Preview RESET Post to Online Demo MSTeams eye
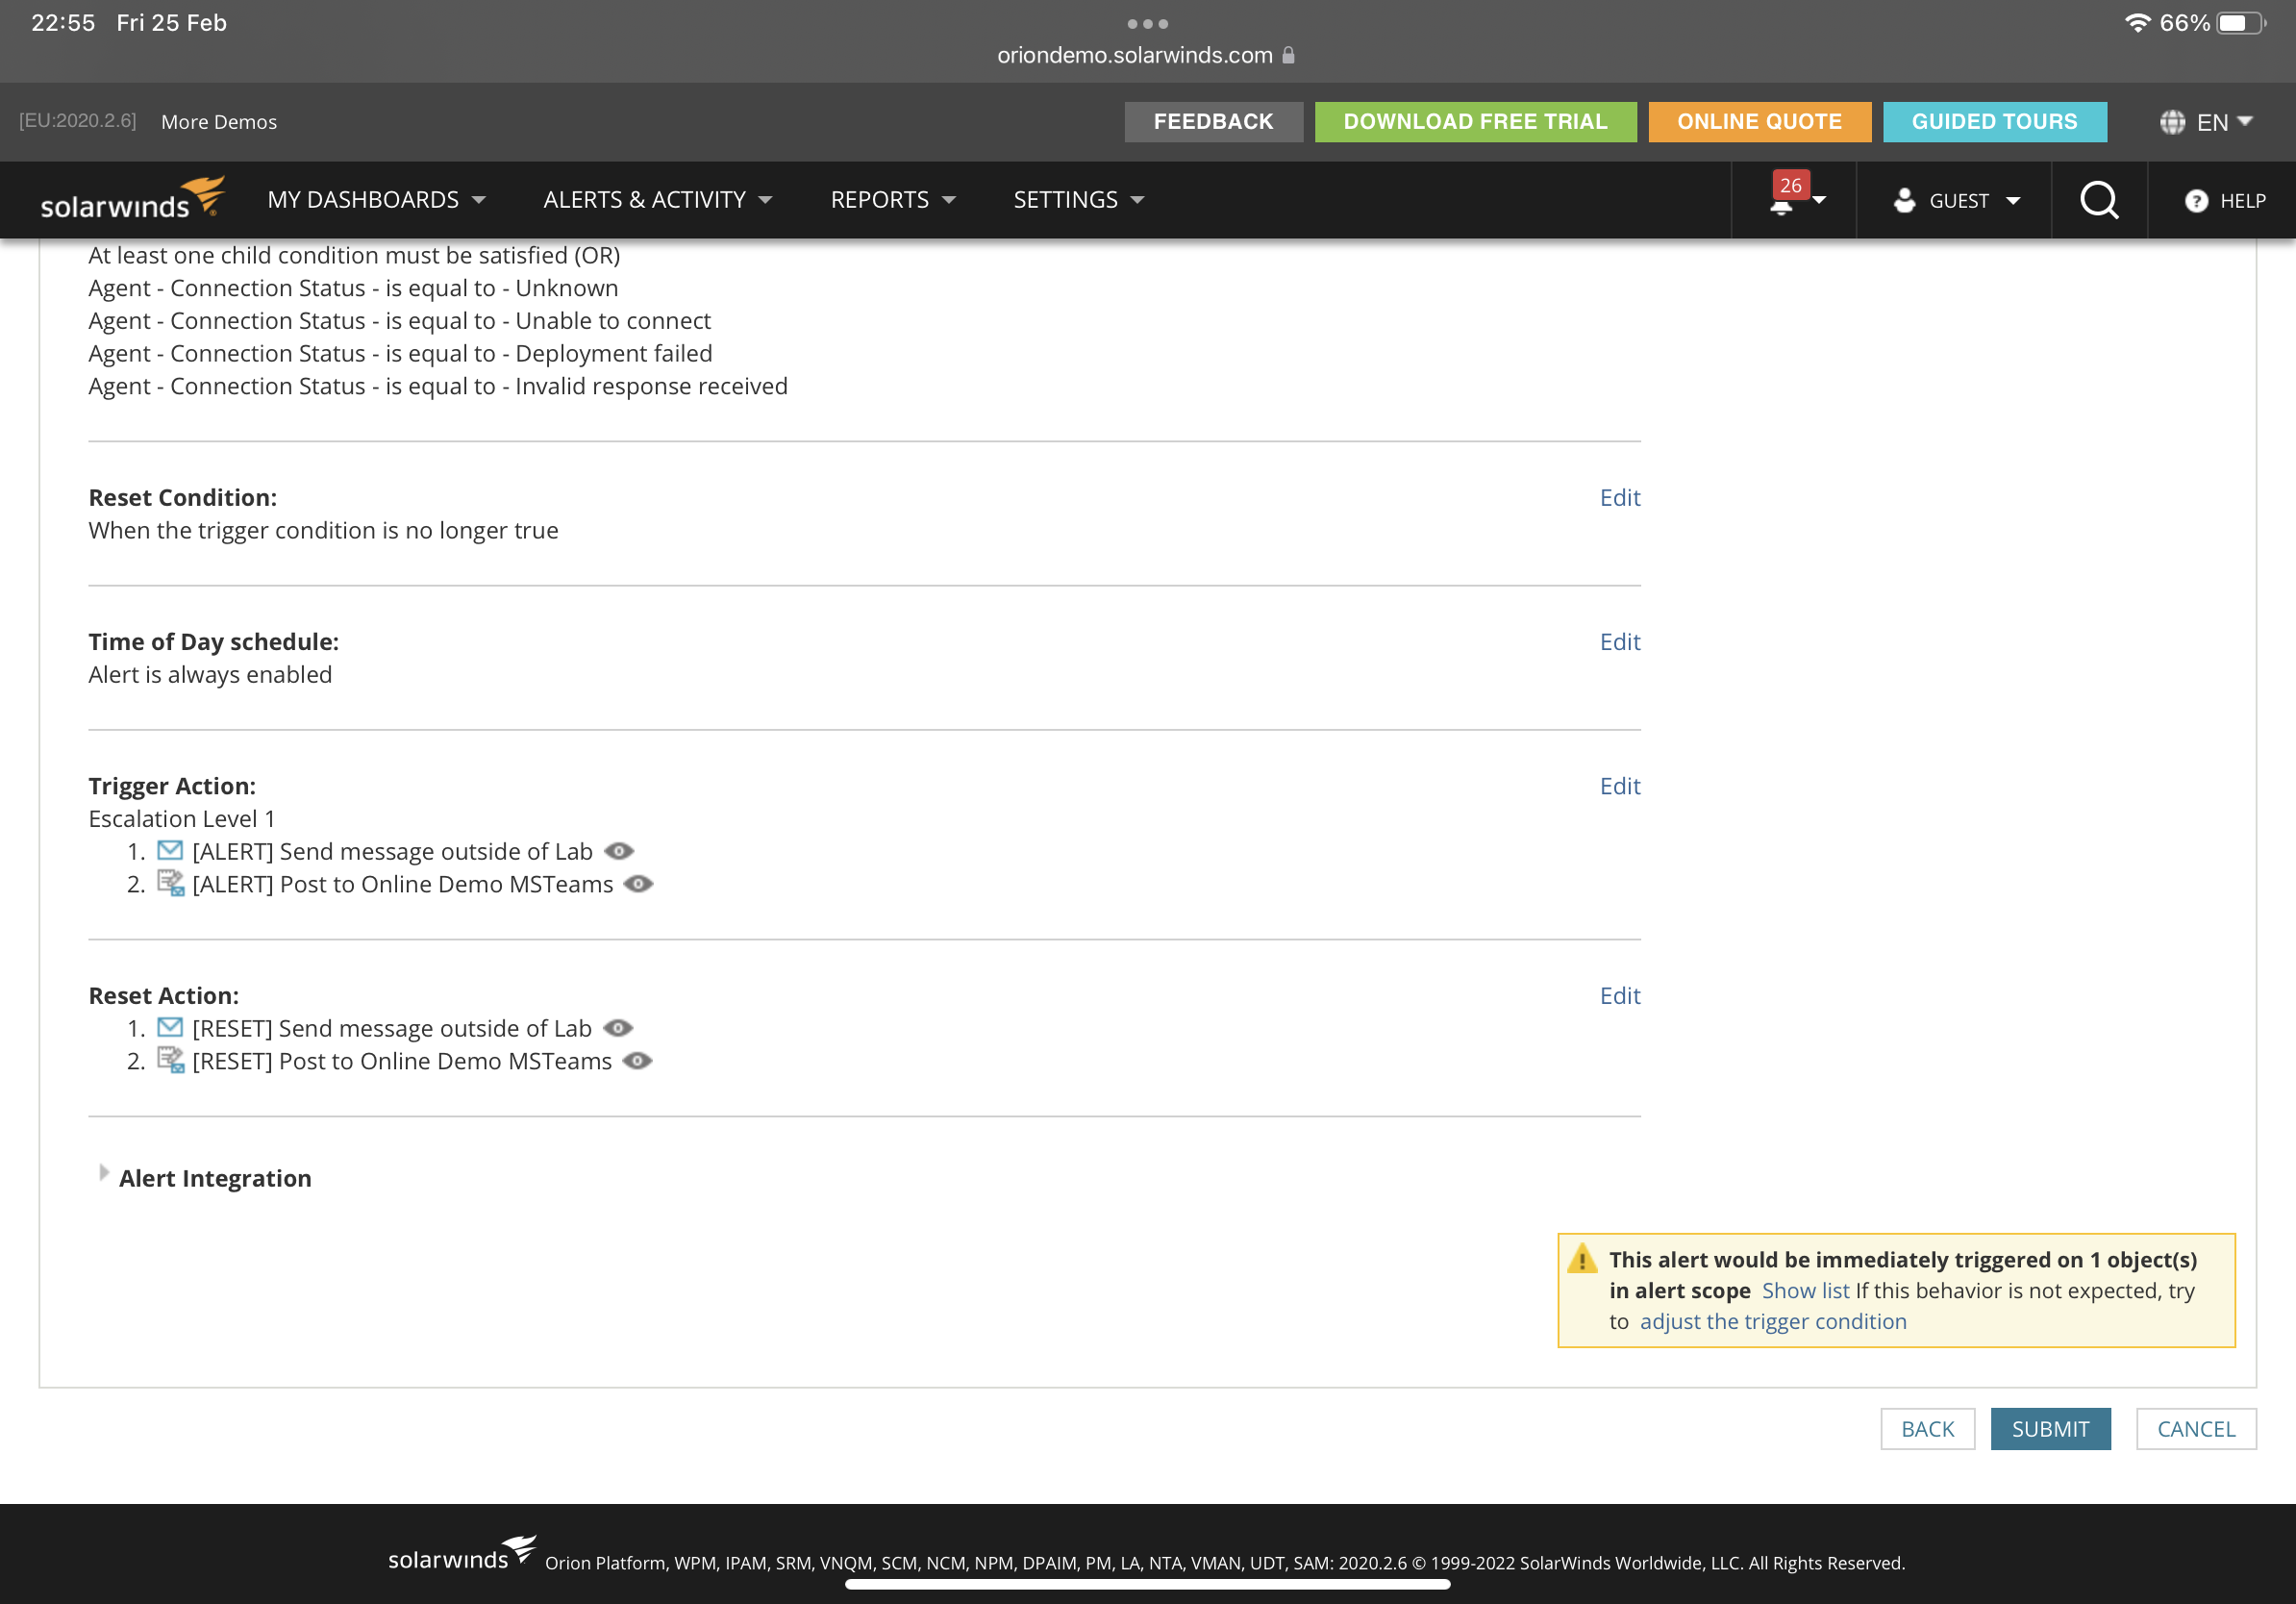This screenshot has width=2296, height=1604. [x=637, y=1061]
